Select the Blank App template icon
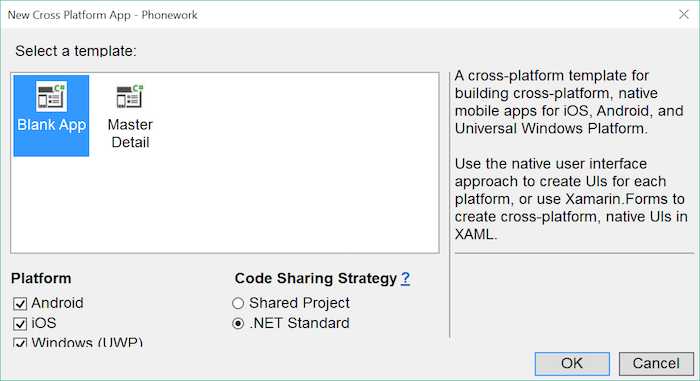The image size is (700, 381). tap(51, 96)
